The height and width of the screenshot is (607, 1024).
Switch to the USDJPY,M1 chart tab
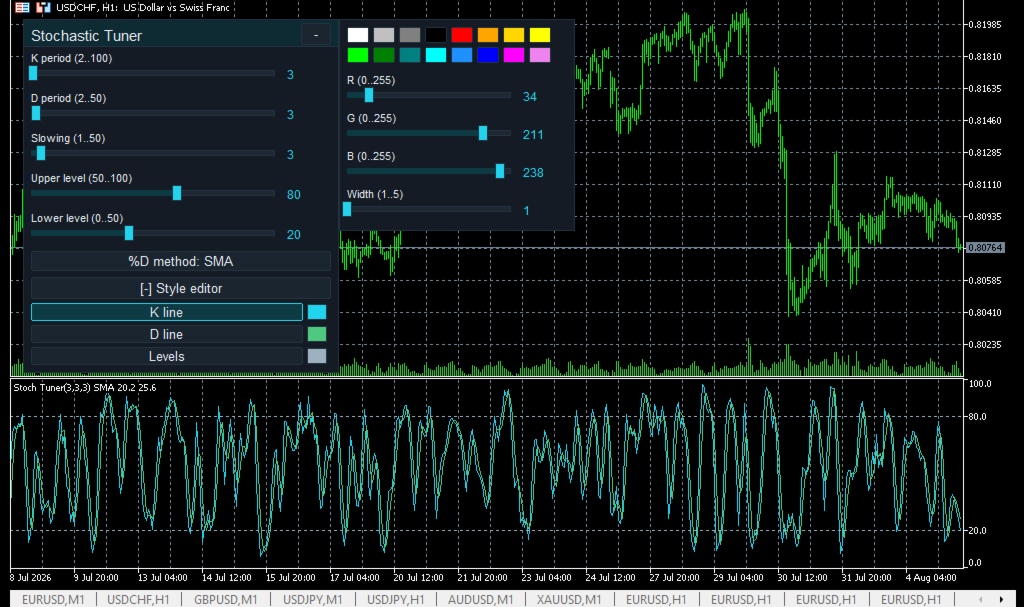pyautogui.click(x=313, y=599)
